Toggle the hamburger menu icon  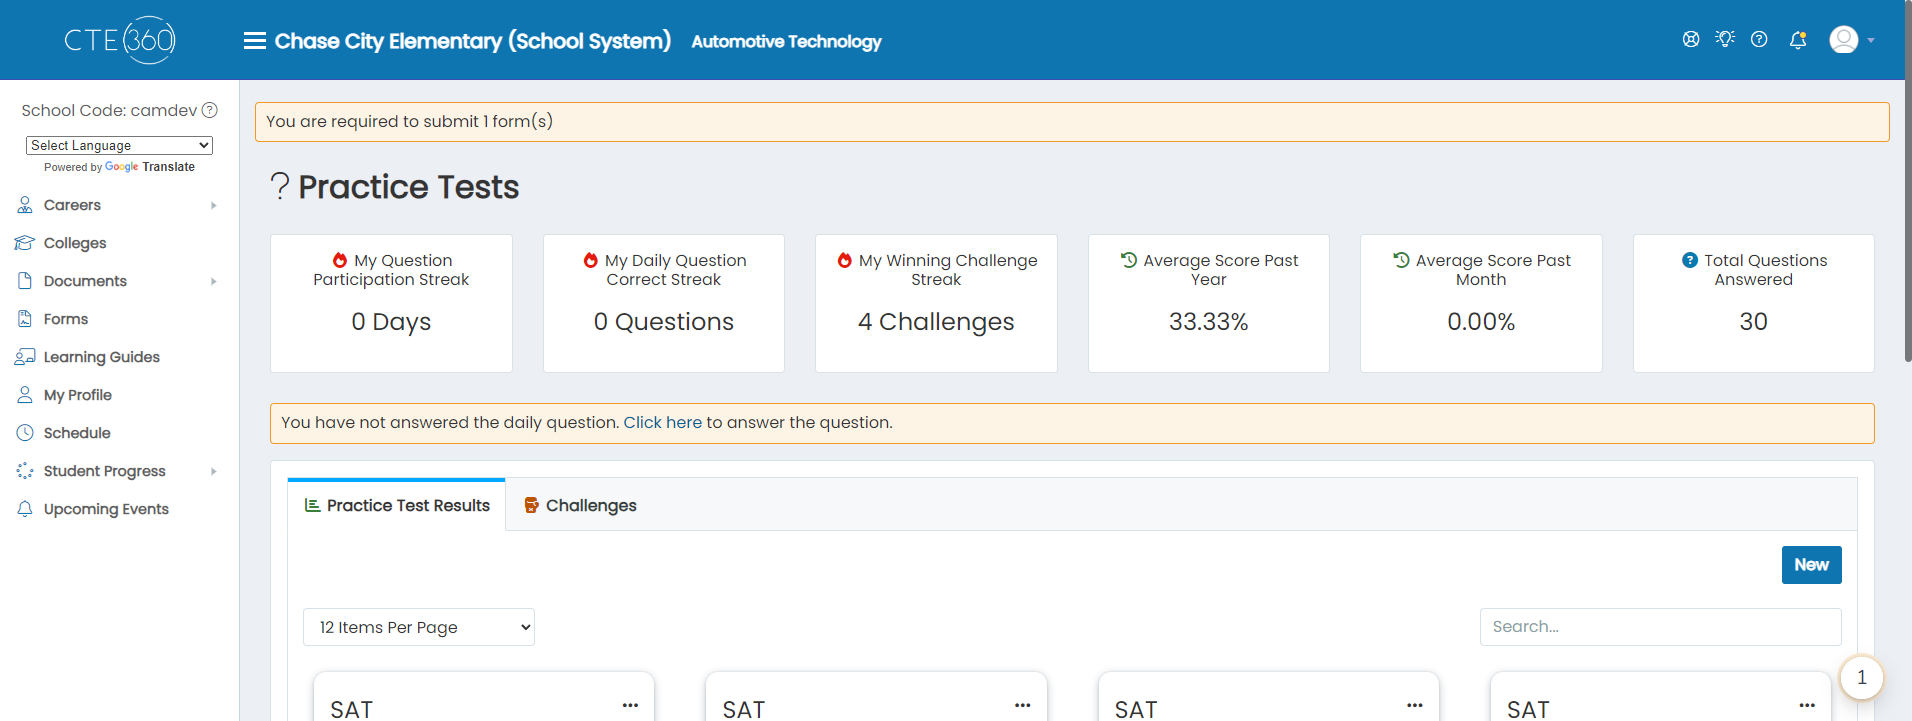tap(255, 41)
